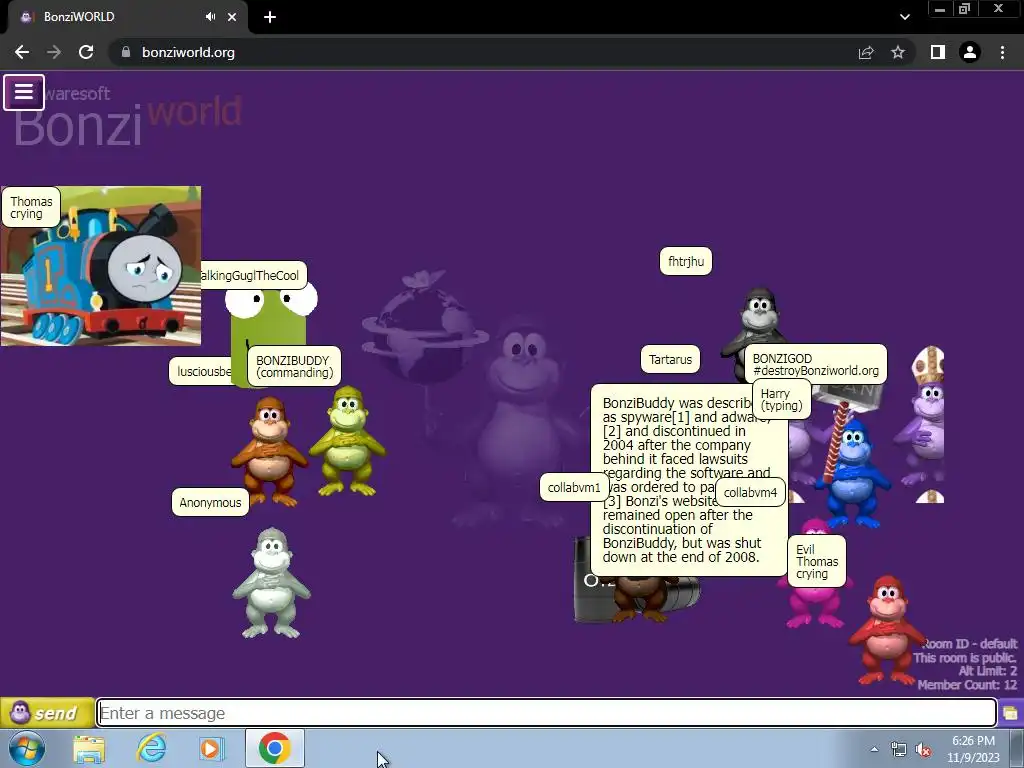Click the 'Thomas crying' name tag
Screen dimensions: 1024x768
point(31,207)
